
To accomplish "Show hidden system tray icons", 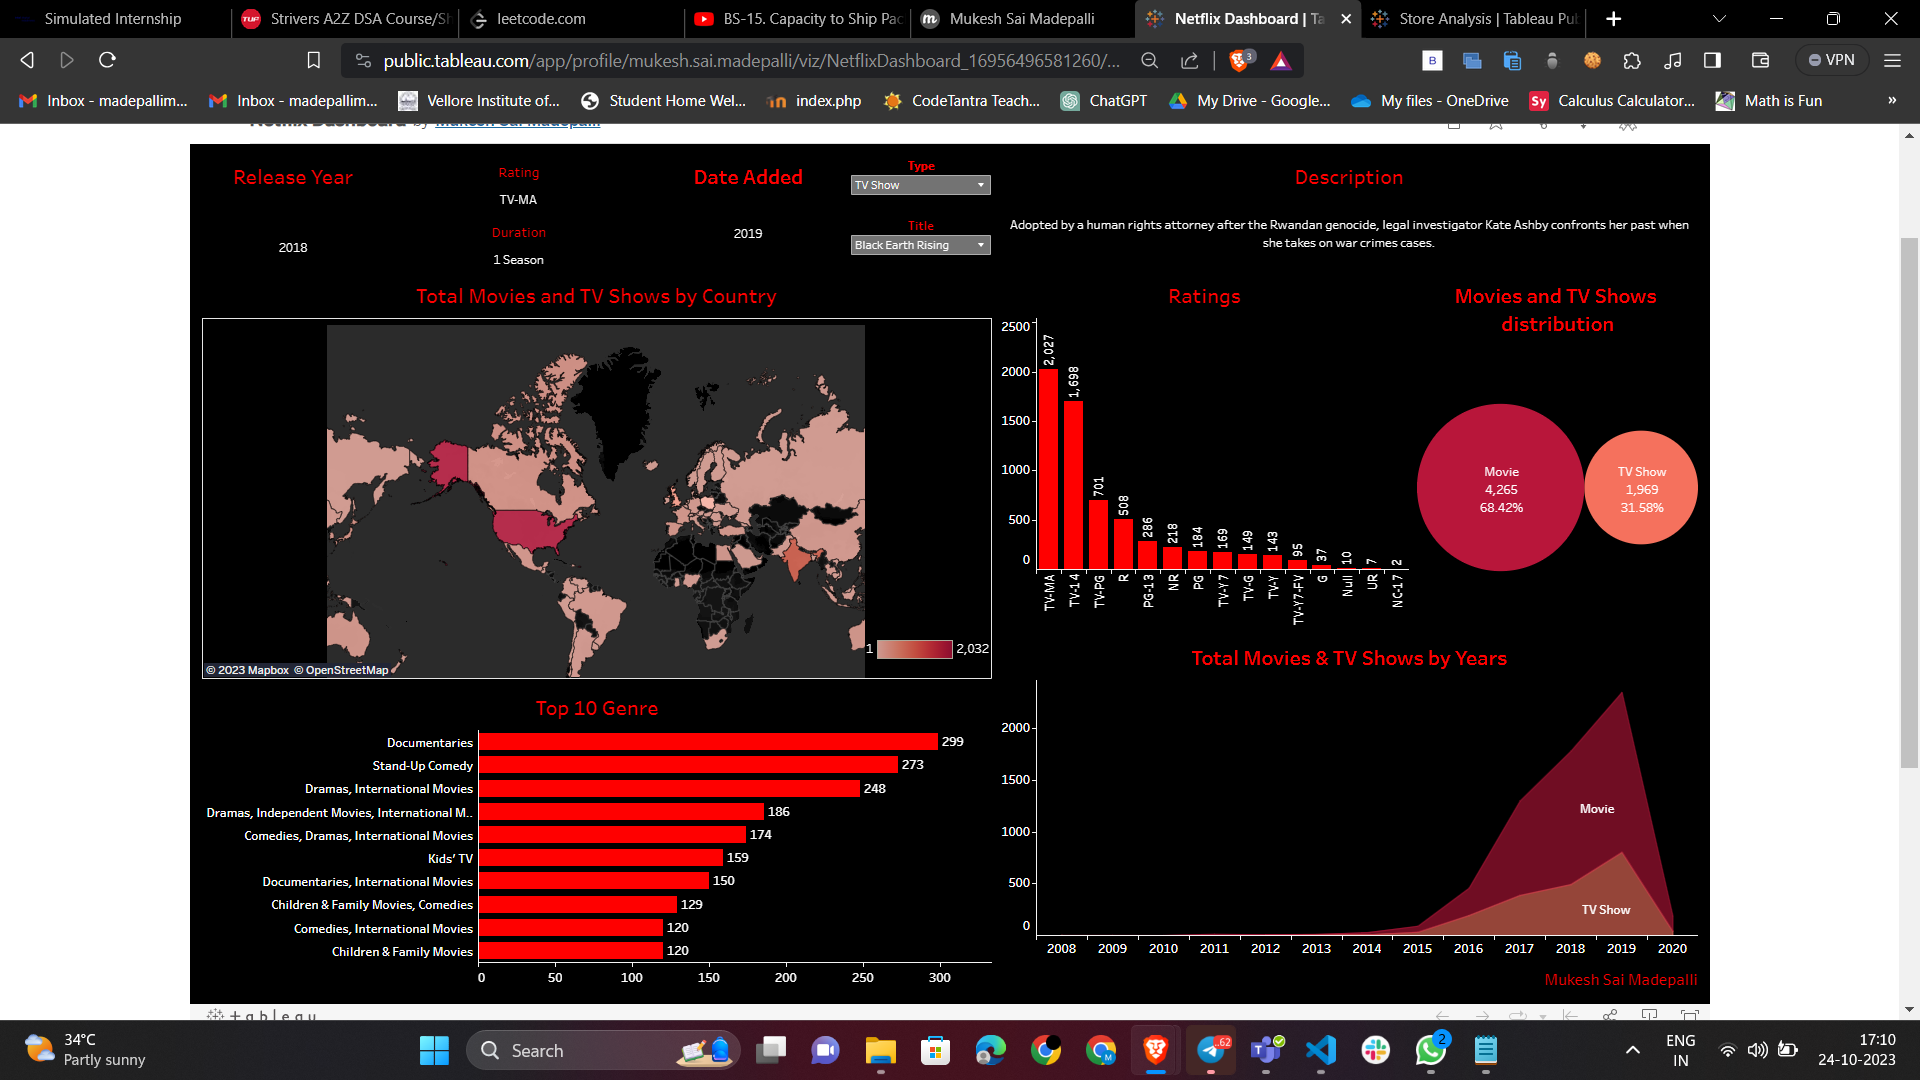I will coord(1632,1050).
